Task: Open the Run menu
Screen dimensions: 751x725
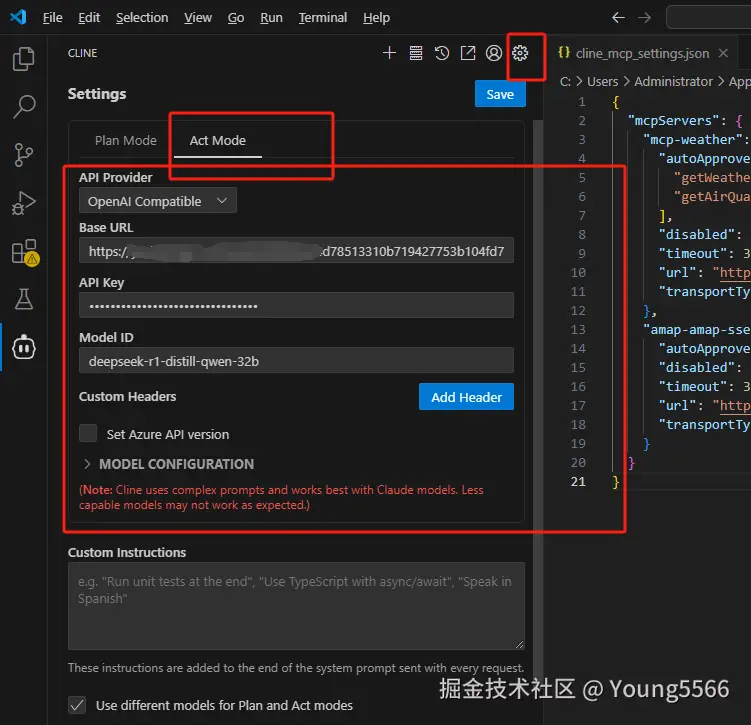Action: coord(271,18)
